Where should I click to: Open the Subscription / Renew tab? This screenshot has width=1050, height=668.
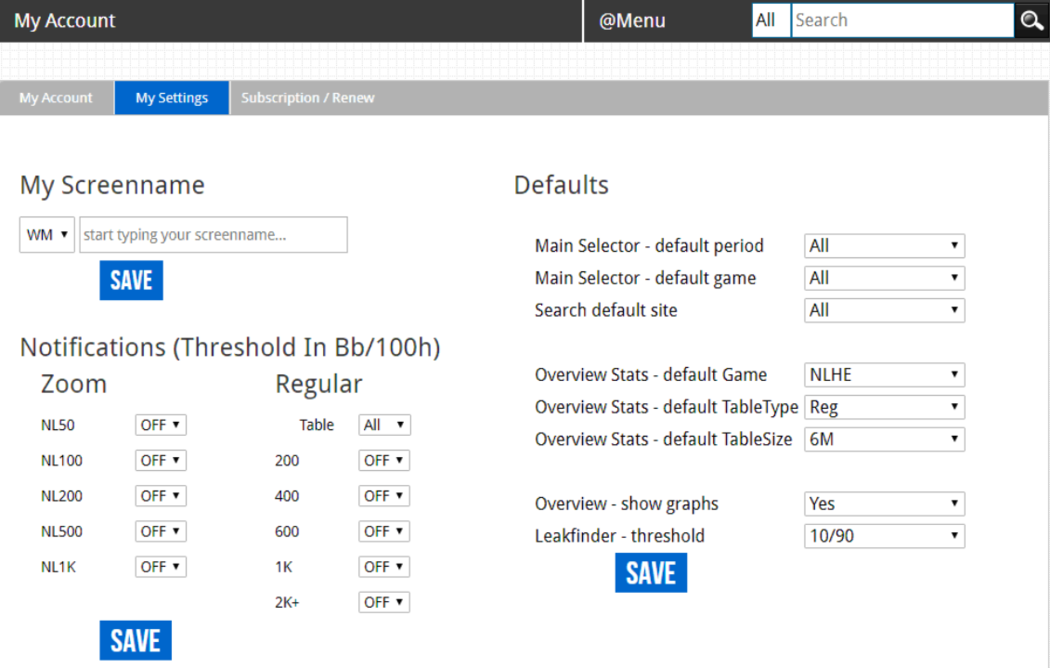[307, 98]
